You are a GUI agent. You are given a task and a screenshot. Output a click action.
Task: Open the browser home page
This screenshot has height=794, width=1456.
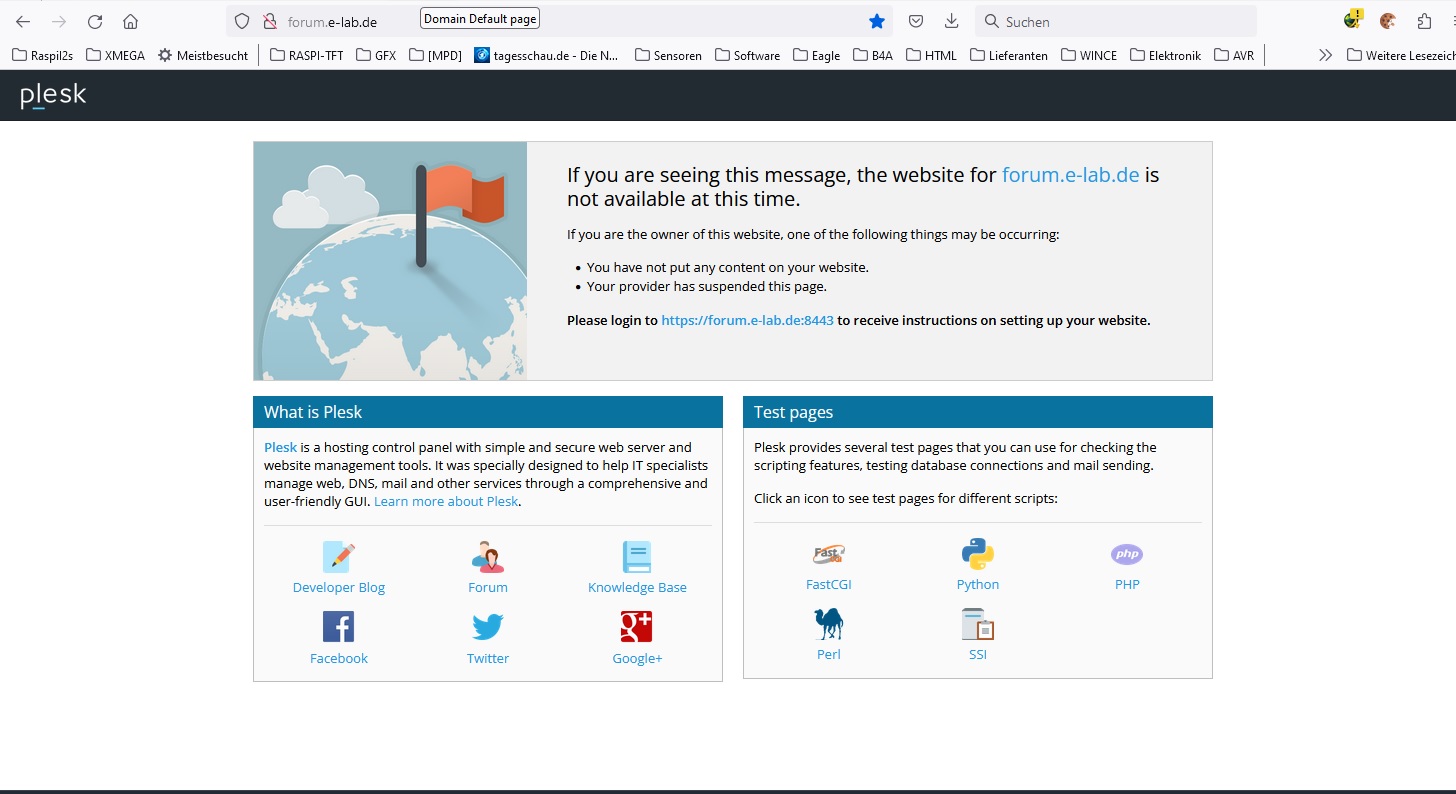(x=130, y=21)
